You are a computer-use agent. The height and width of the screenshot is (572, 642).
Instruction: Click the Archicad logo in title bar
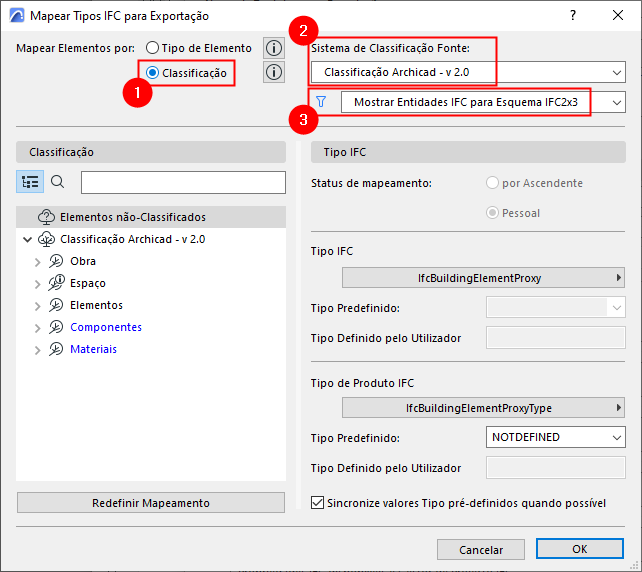(x=17, y=16)
